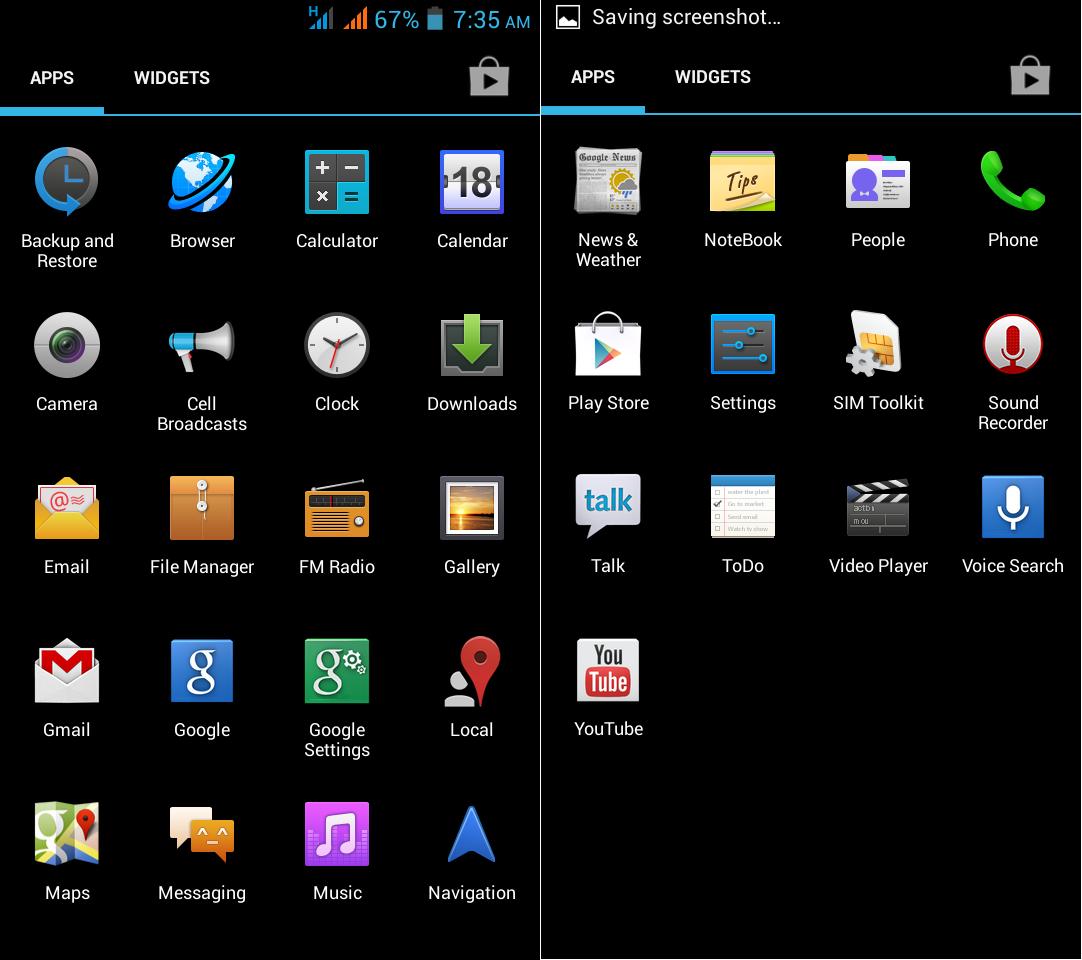Select the APPS tab on right screen
Image resolution: width=1082 pixels, height=960 pixels.
[593, 77]
